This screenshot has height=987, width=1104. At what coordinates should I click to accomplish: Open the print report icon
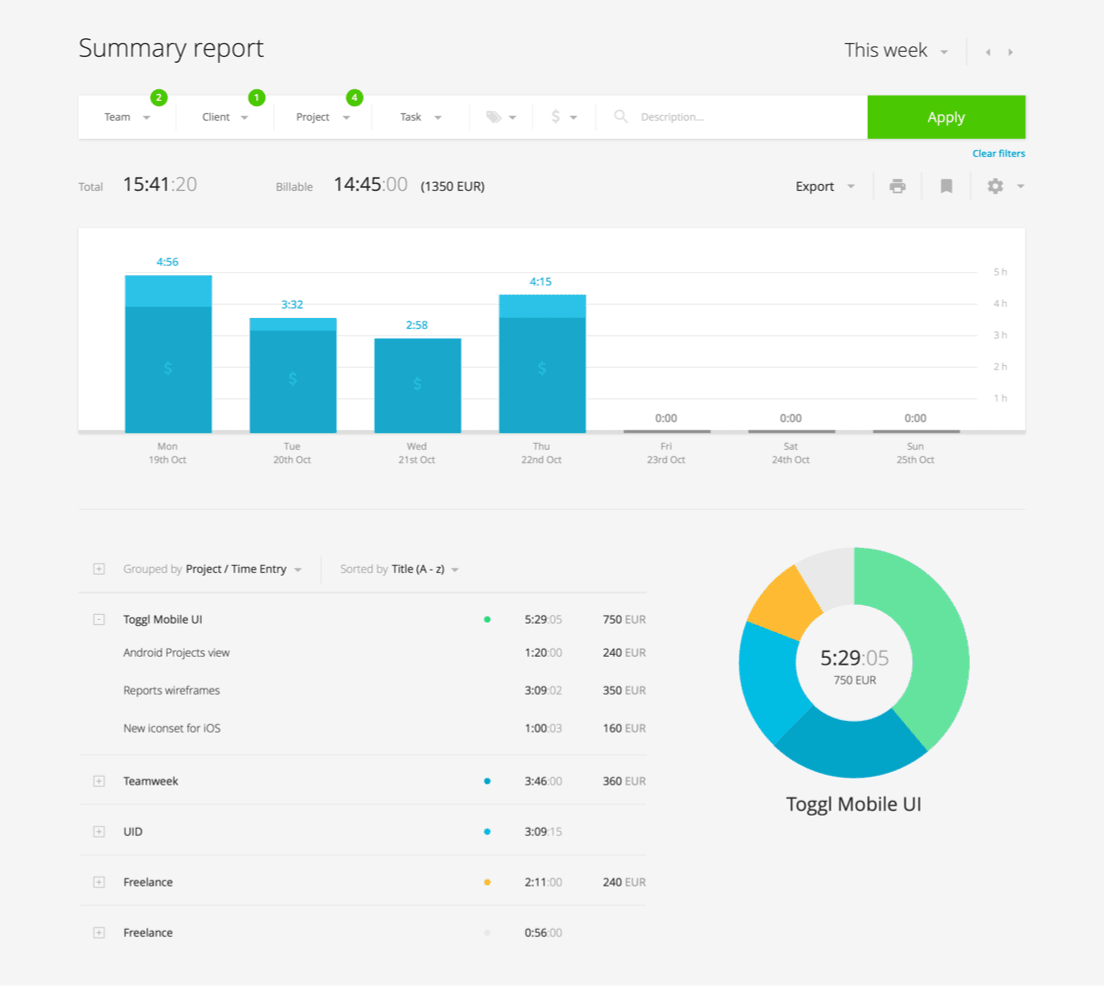click(897, 185)
